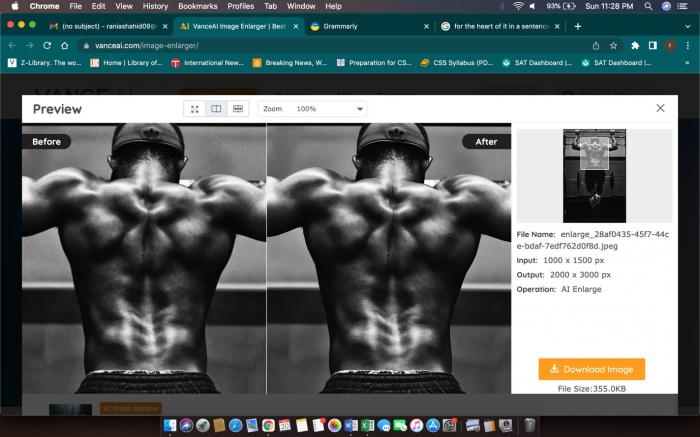Click the After label on right image
The height and width of the screenshot is (437, 700).
point(486,142)
